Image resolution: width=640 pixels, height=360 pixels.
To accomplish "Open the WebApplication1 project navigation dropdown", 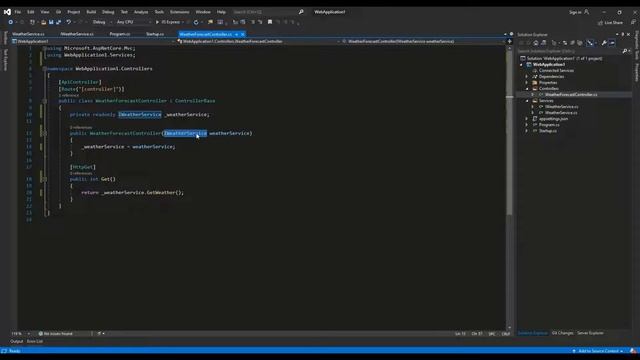I will point(94,41).
